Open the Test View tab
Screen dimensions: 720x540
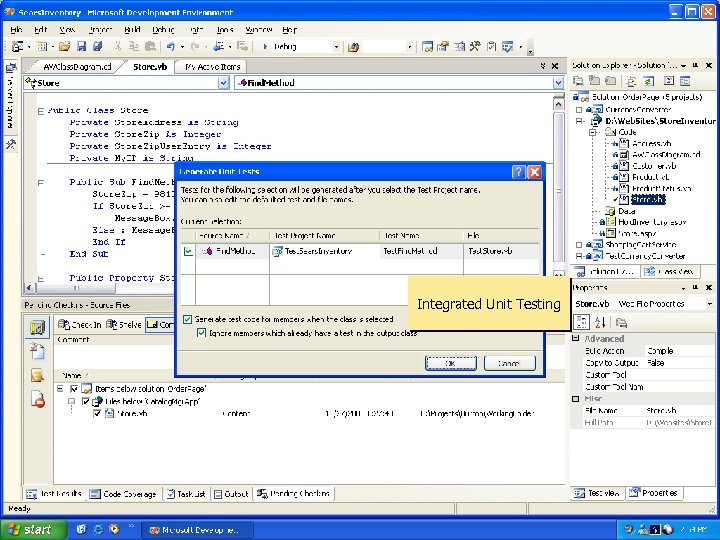click(x=598, y=493)
